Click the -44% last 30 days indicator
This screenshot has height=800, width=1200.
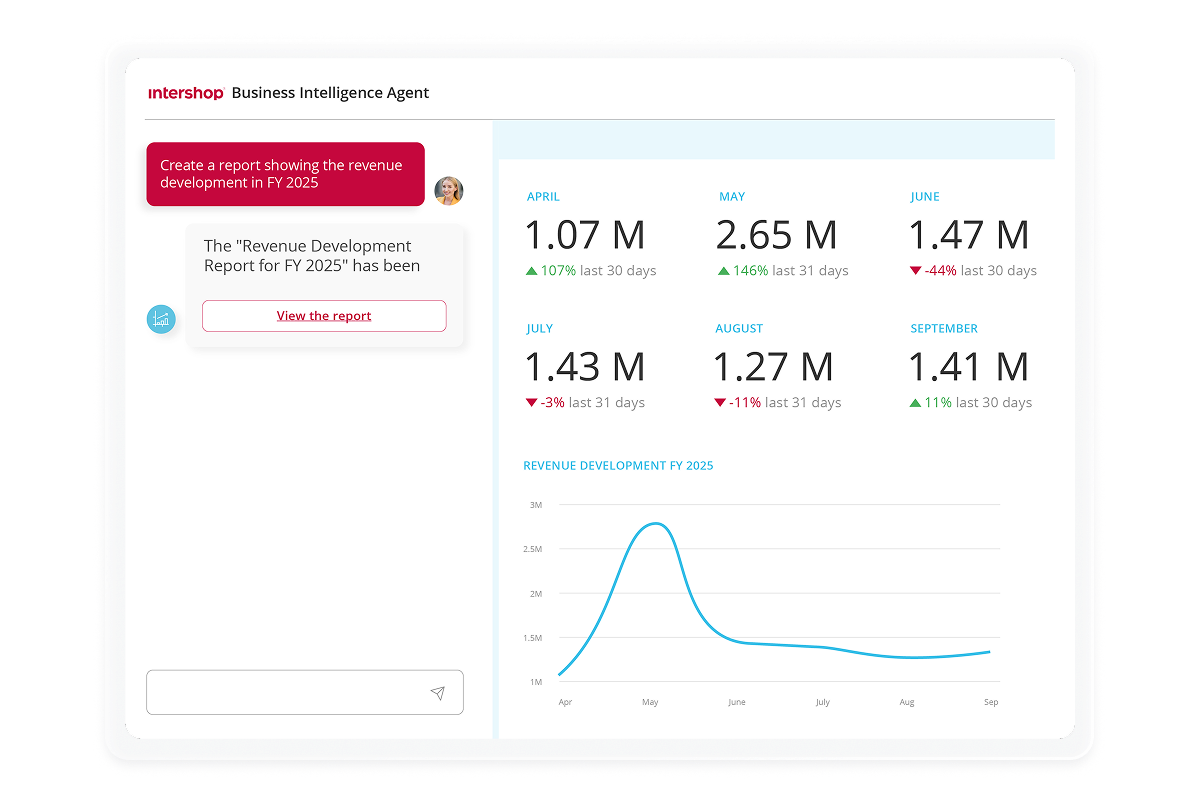pyautogui.click(x=973, y=271)
